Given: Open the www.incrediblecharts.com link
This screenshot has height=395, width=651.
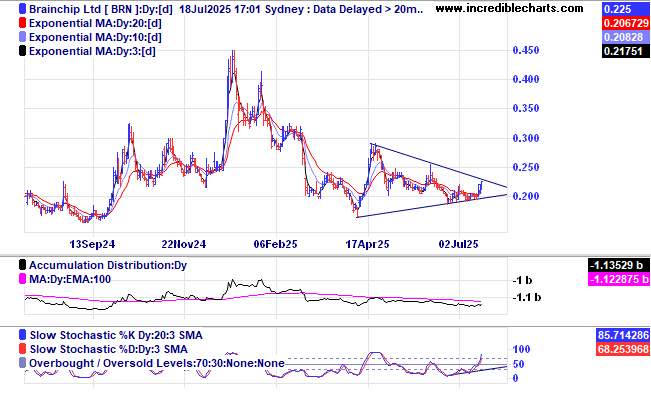Looking at the screenshot, I should (x=509, y=8).
